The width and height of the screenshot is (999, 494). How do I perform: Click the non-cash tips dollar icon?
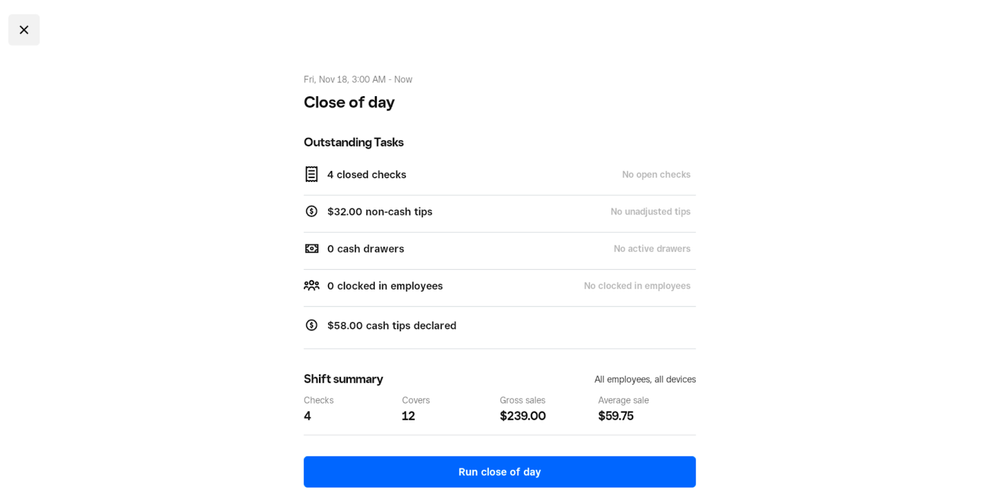[311, 211]
